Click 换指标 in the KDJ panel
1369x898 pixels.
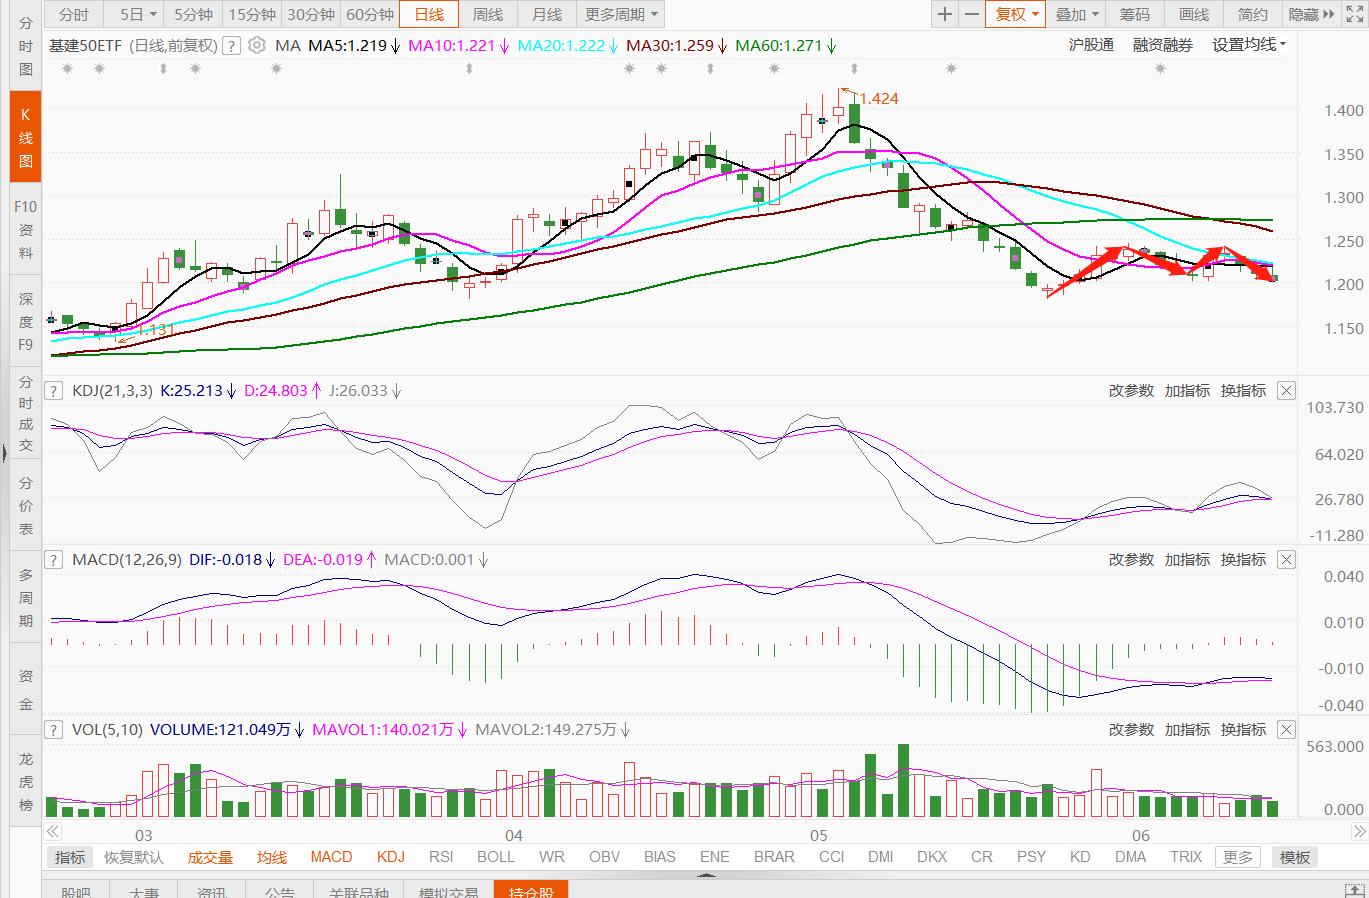point(1243,391)
